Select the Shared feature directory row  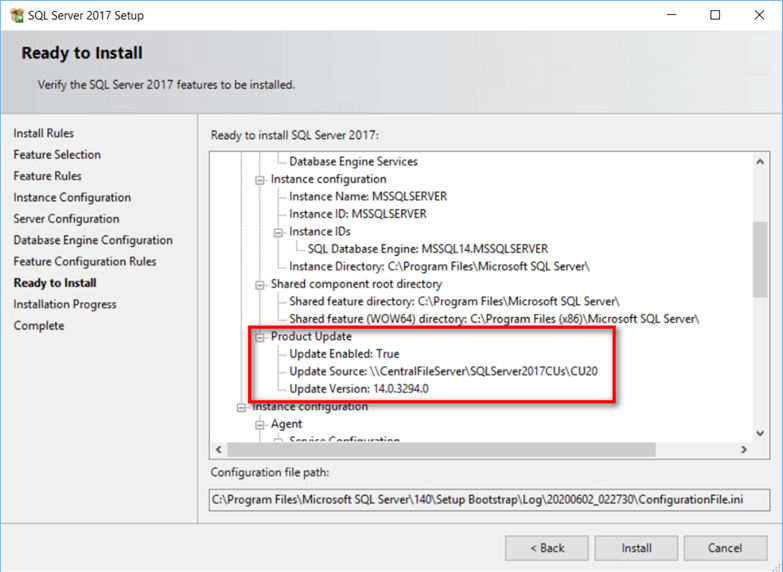(454, 302)
